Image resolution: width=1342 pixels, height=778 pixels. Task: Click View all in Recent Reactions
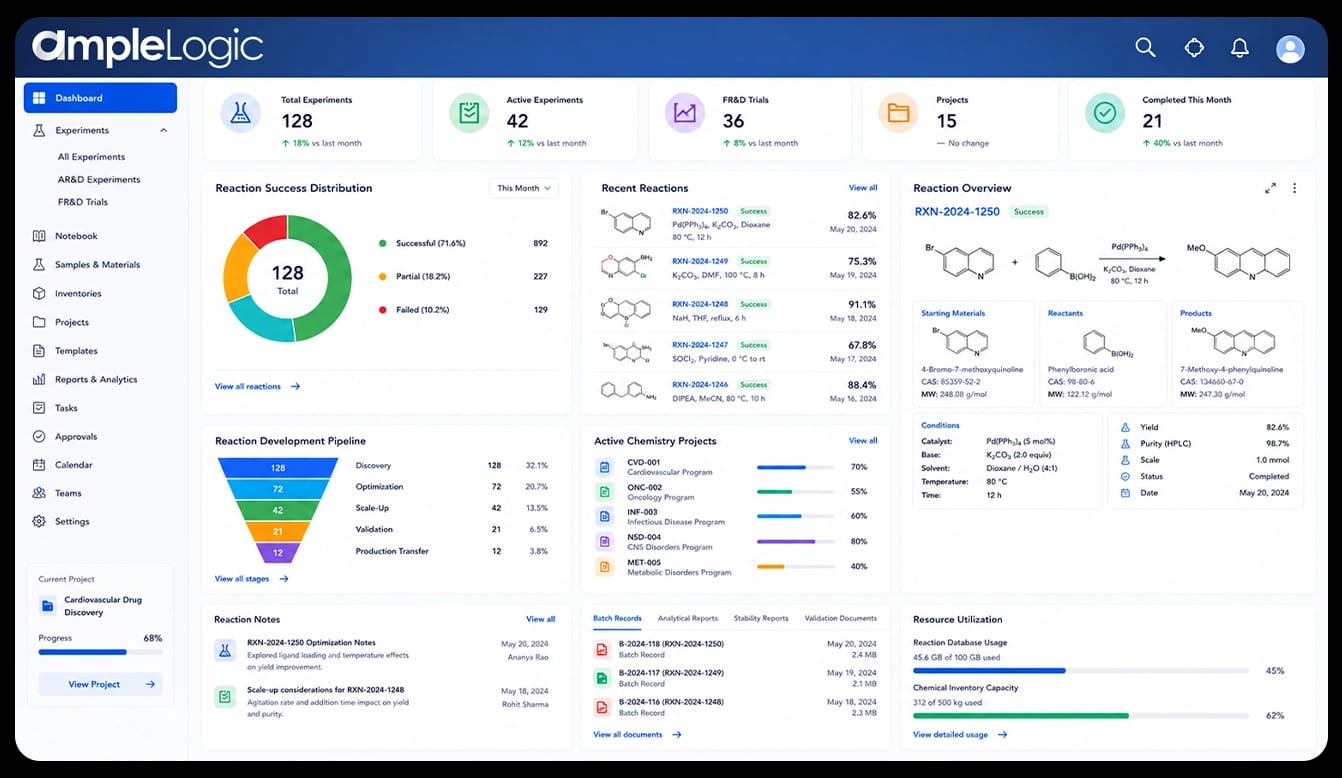coord(863,188)
